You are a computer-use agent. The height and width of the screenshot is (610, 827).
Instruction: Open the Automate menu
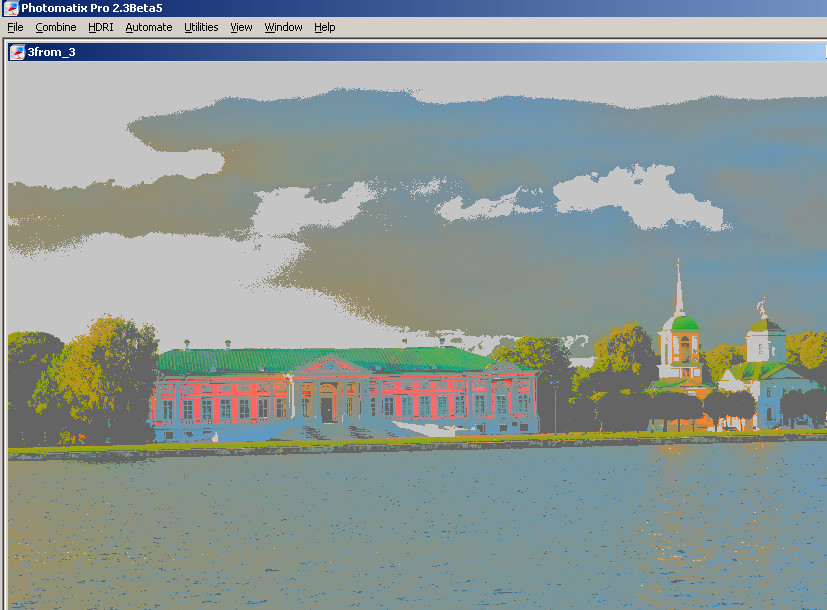[x=149, y=27]
